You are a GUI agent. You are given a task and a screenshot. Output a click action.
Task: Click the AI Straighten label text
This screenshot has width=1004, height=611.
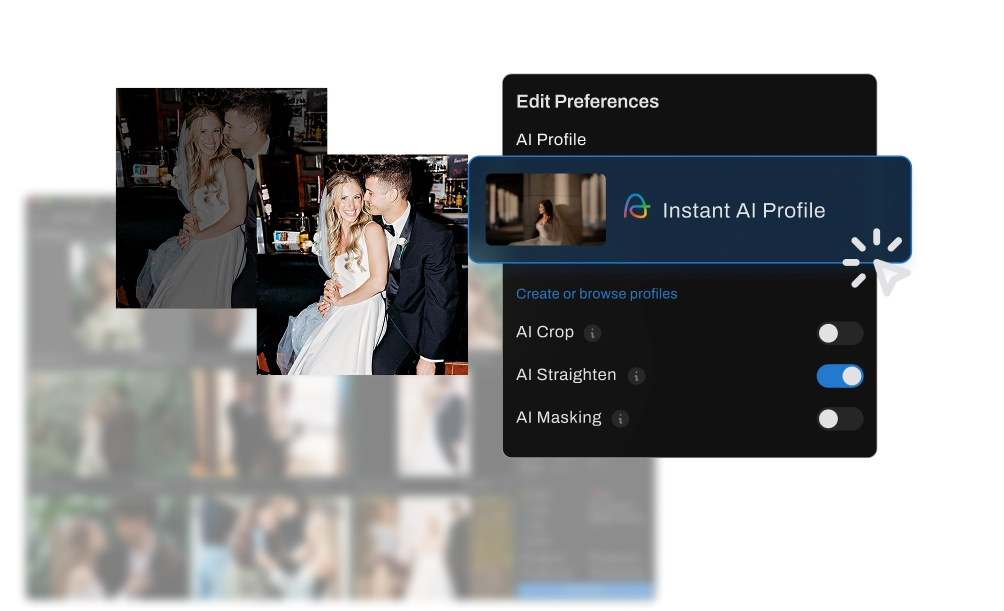point(566,375)
